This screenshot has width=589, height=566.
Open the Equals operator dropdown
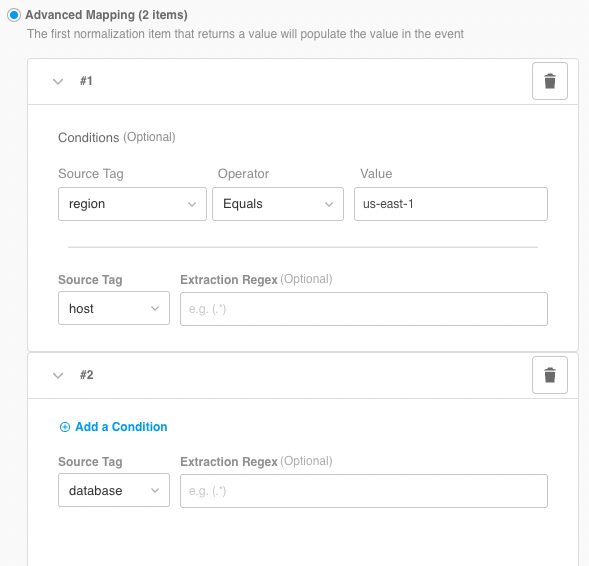point(278,204)
